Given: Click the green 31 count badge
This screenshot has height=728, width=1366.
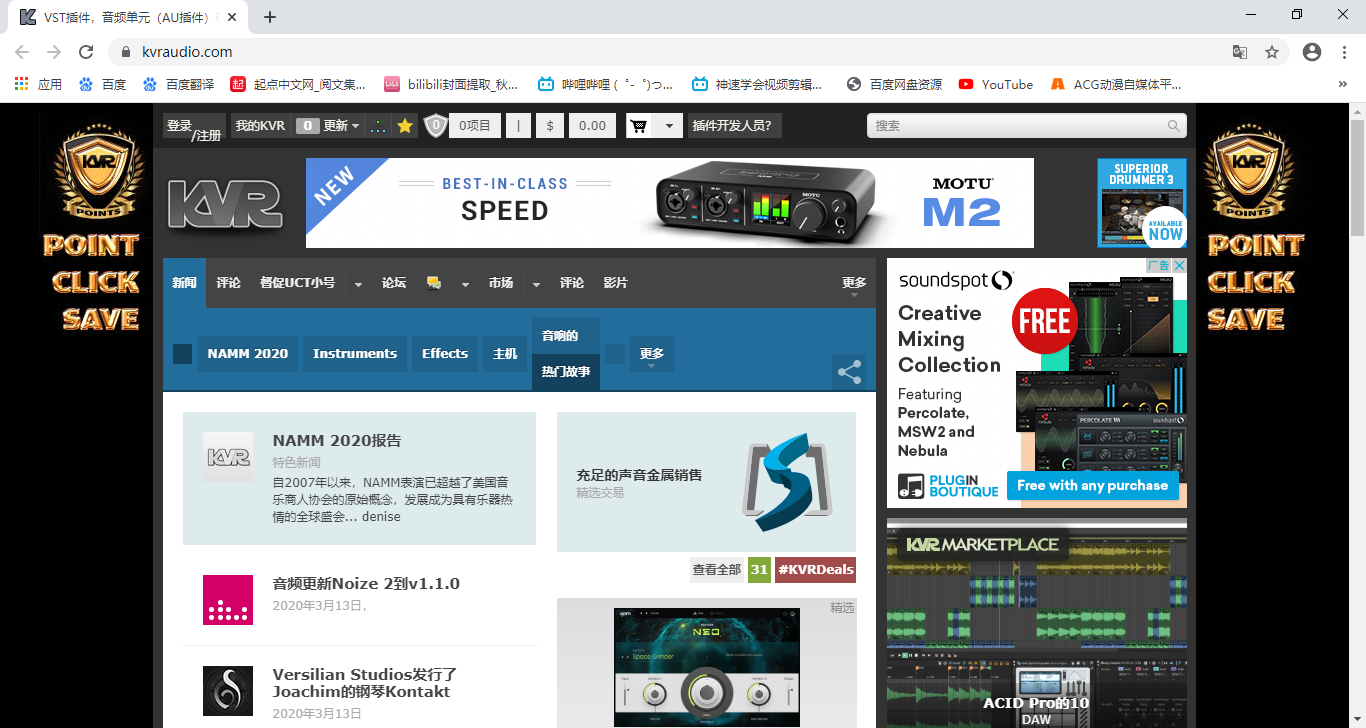Looking at the screenshot, I should 759,570.
